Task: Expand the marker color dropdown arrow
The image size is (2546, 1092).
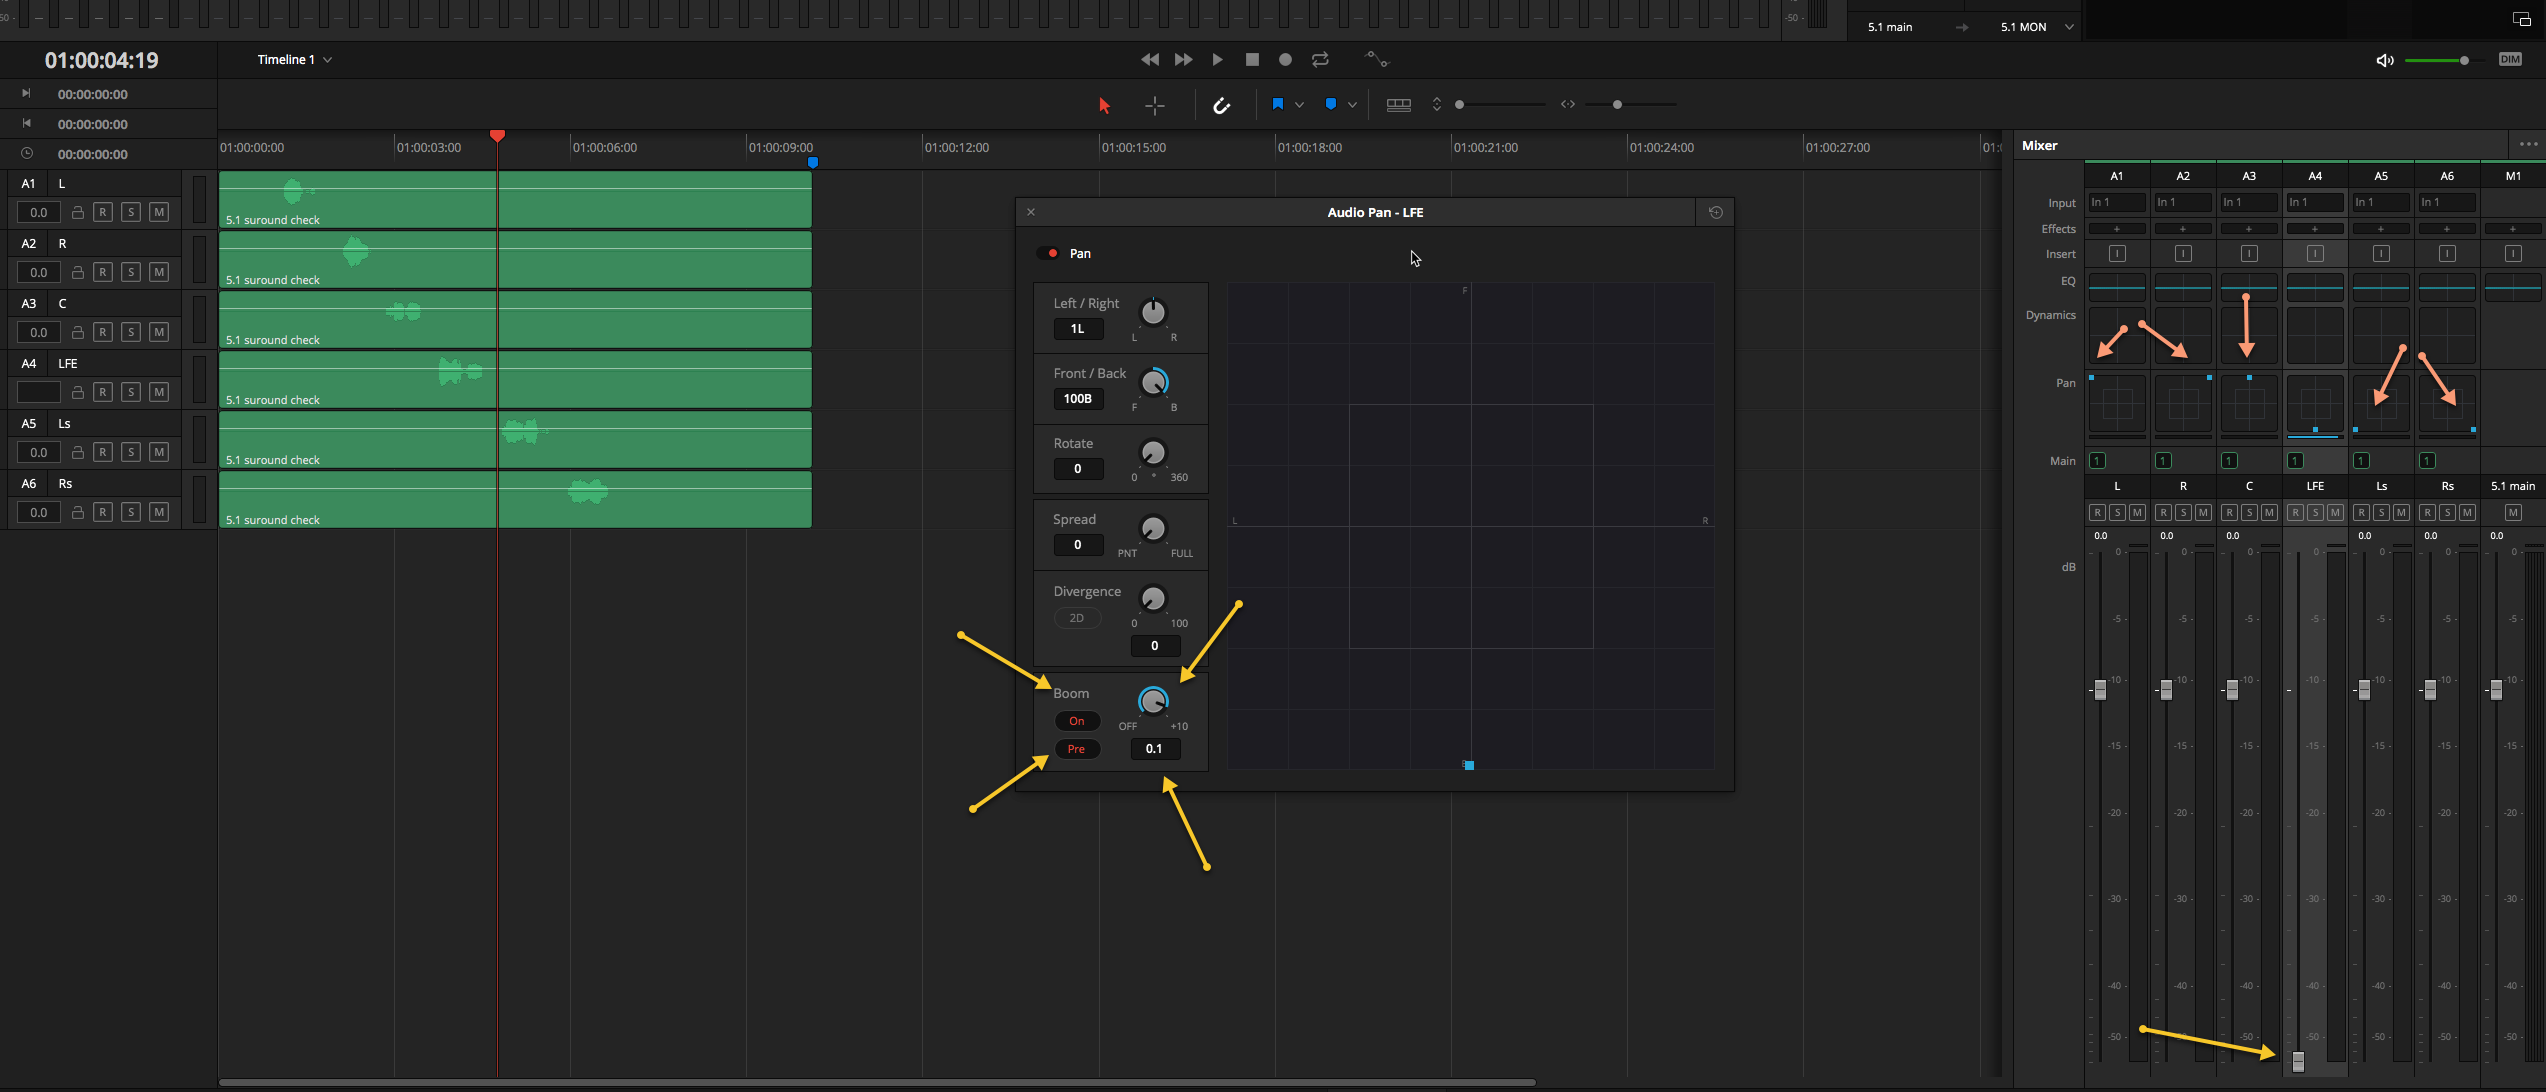Action: point(1352,105)
